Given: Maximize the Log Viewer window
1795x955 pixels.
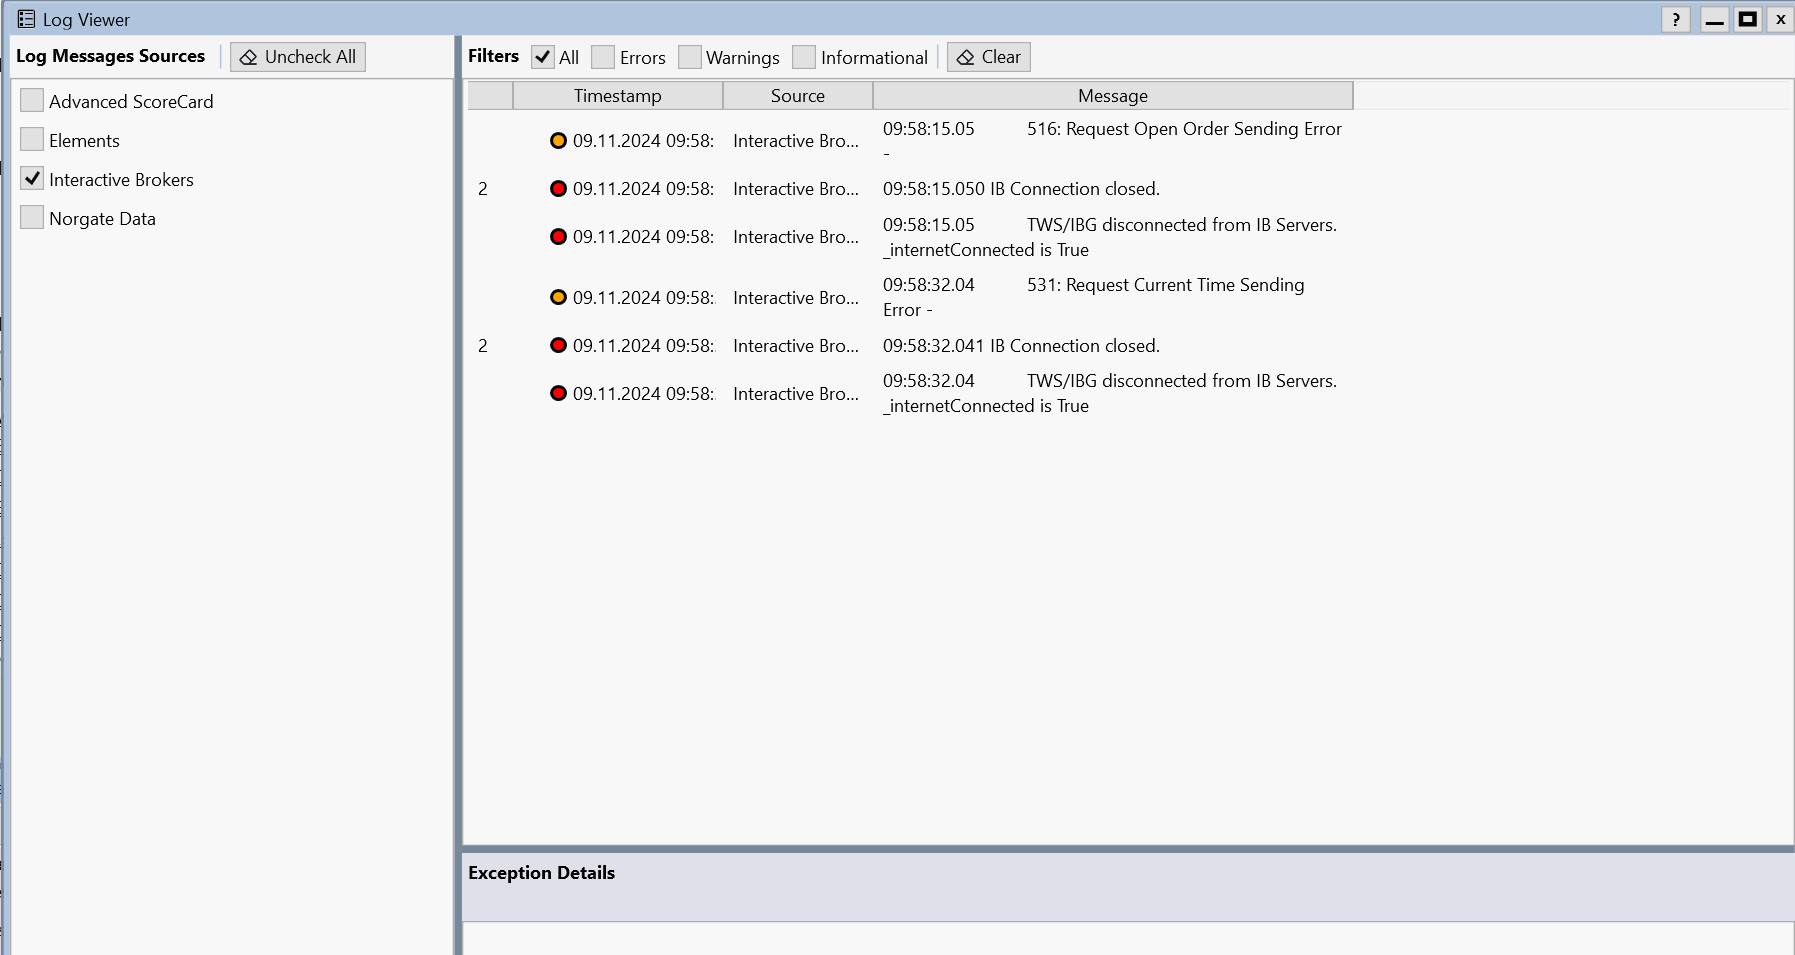Looking at the screenshot, I should pos(1747,19).
